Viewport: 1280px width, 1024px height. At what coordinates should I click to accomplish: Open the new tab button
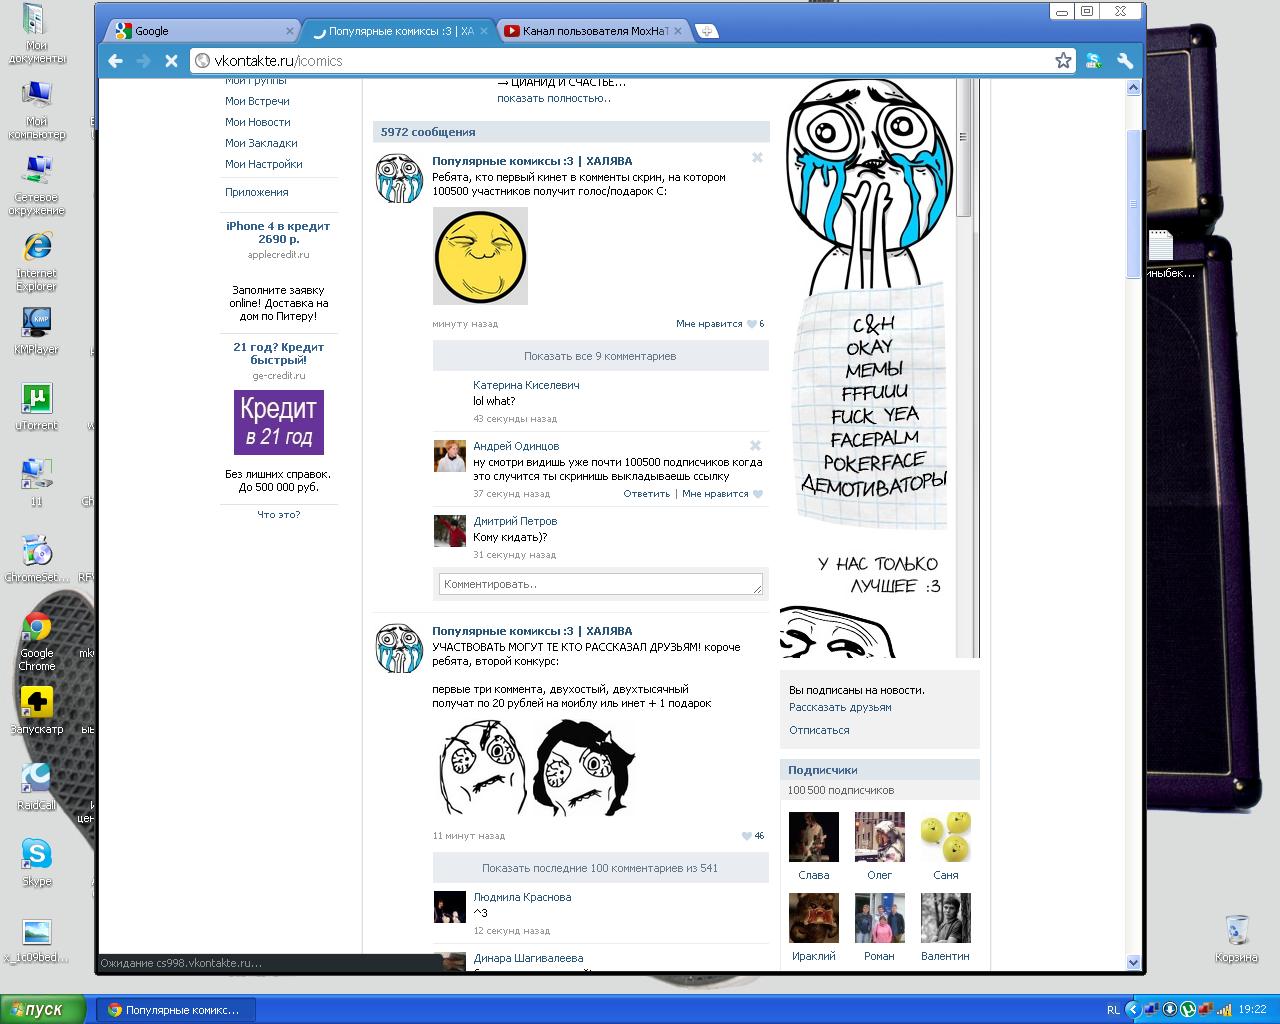[706, 31]
